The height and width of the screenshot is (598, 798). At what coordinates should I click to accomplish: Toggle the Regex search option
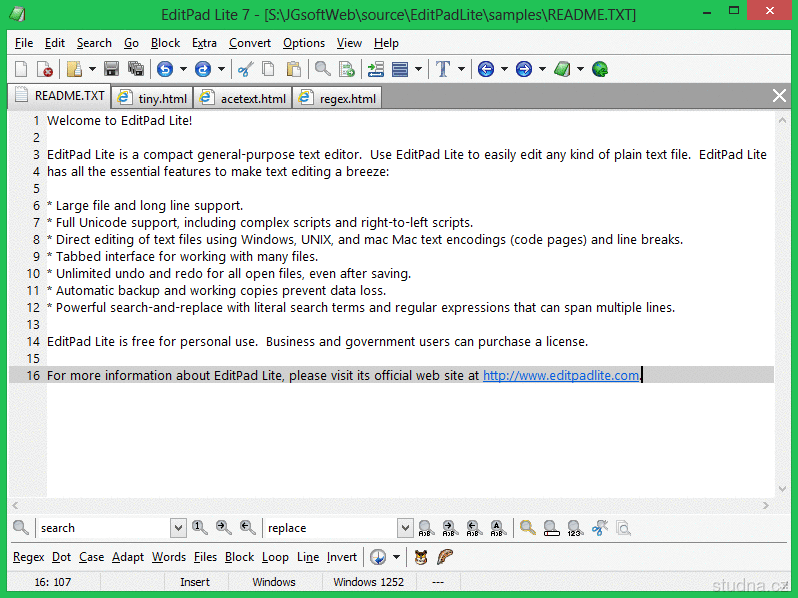pos(28,557)
